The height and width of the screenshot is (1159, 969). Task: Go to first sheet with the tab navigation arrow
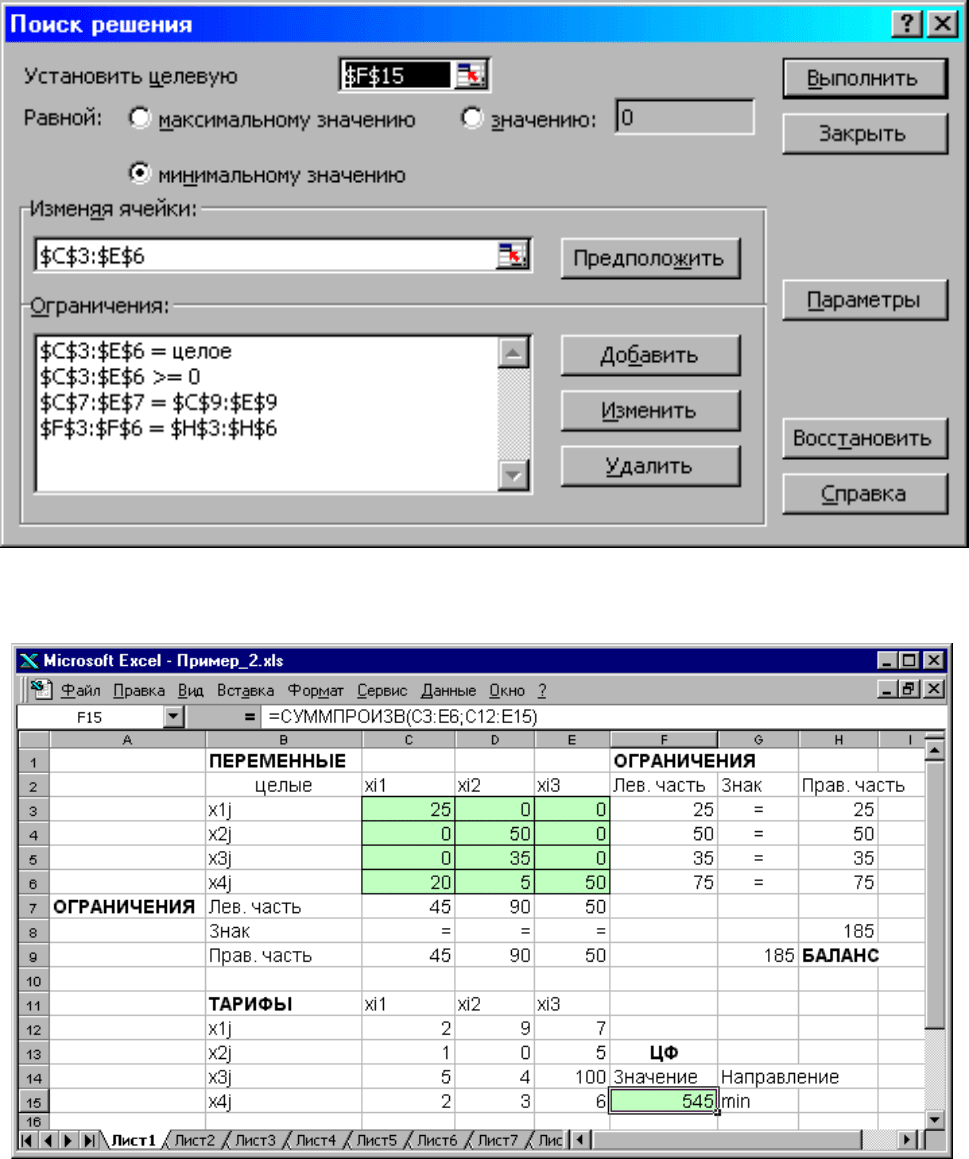[27, 1141]
